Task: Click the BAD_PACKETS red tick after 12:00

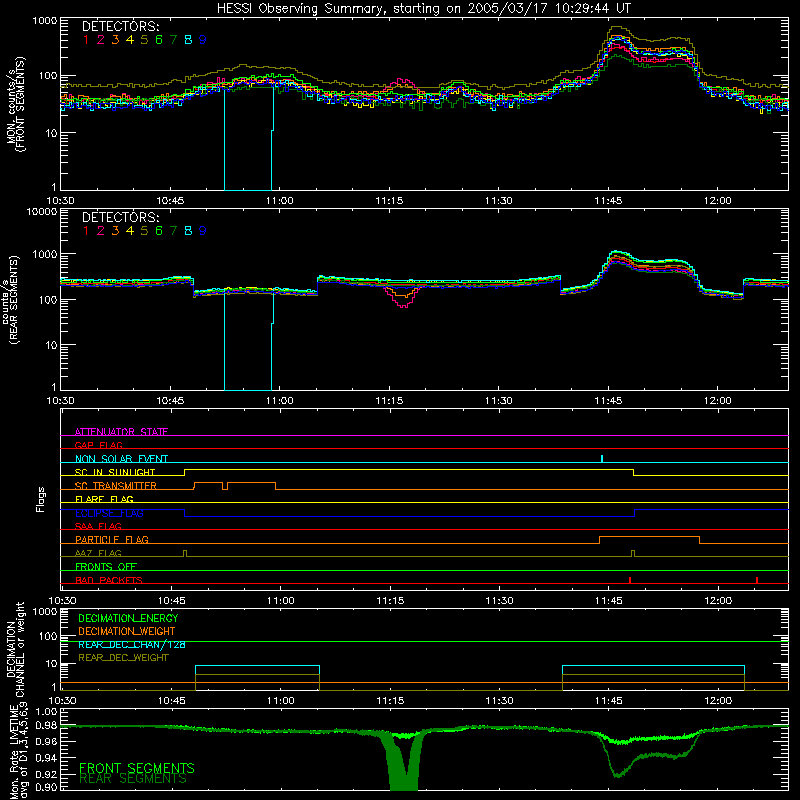Action: [x=757, y=580]
